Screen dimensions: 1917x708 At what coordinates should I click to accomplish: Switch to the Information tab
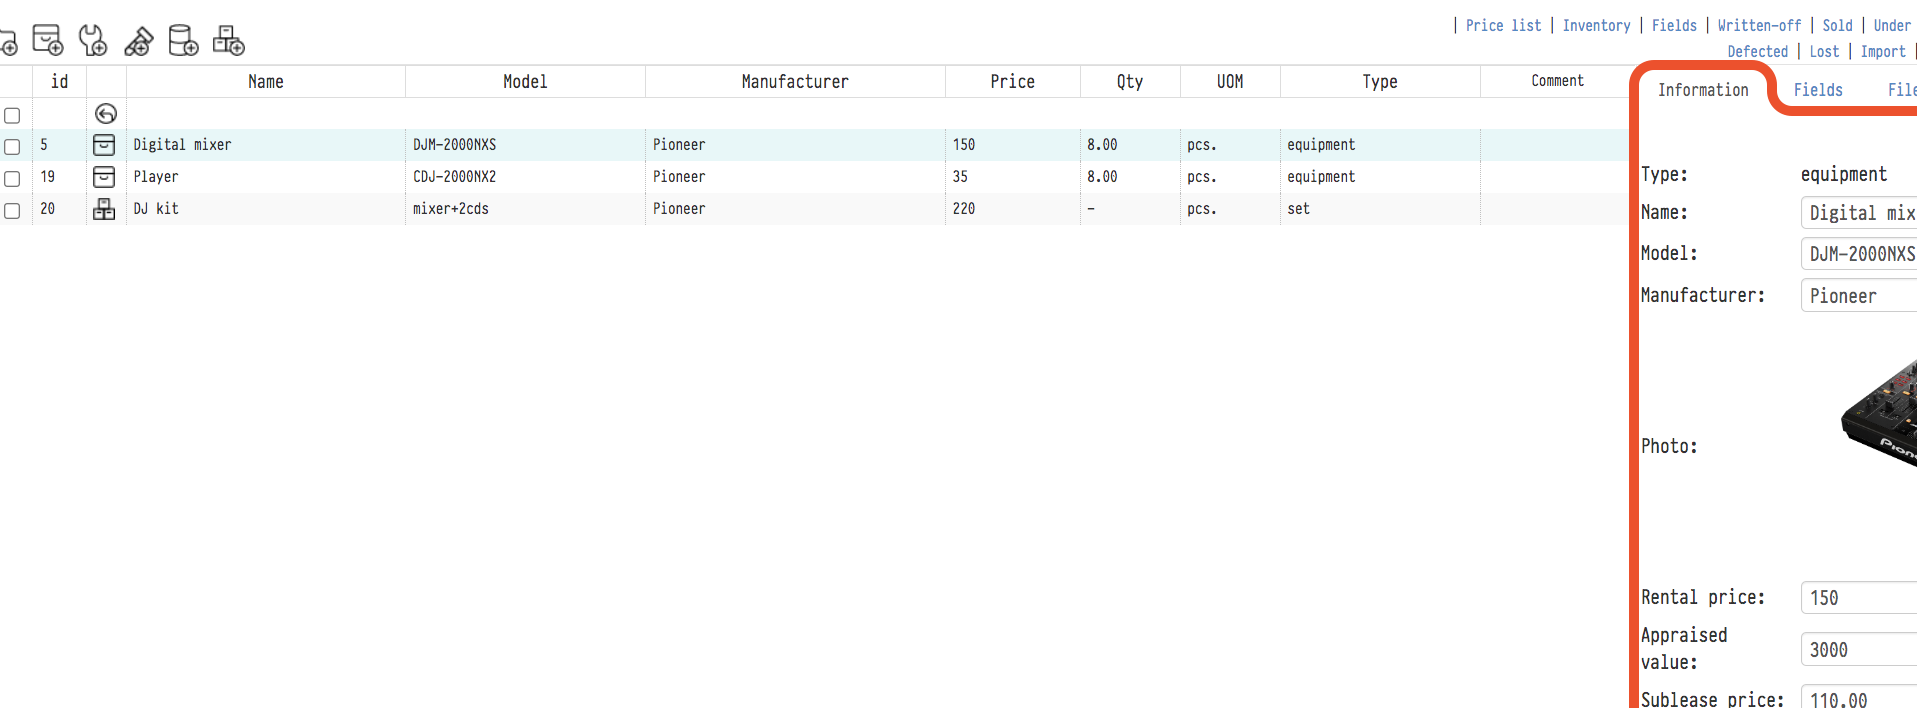1702,90
